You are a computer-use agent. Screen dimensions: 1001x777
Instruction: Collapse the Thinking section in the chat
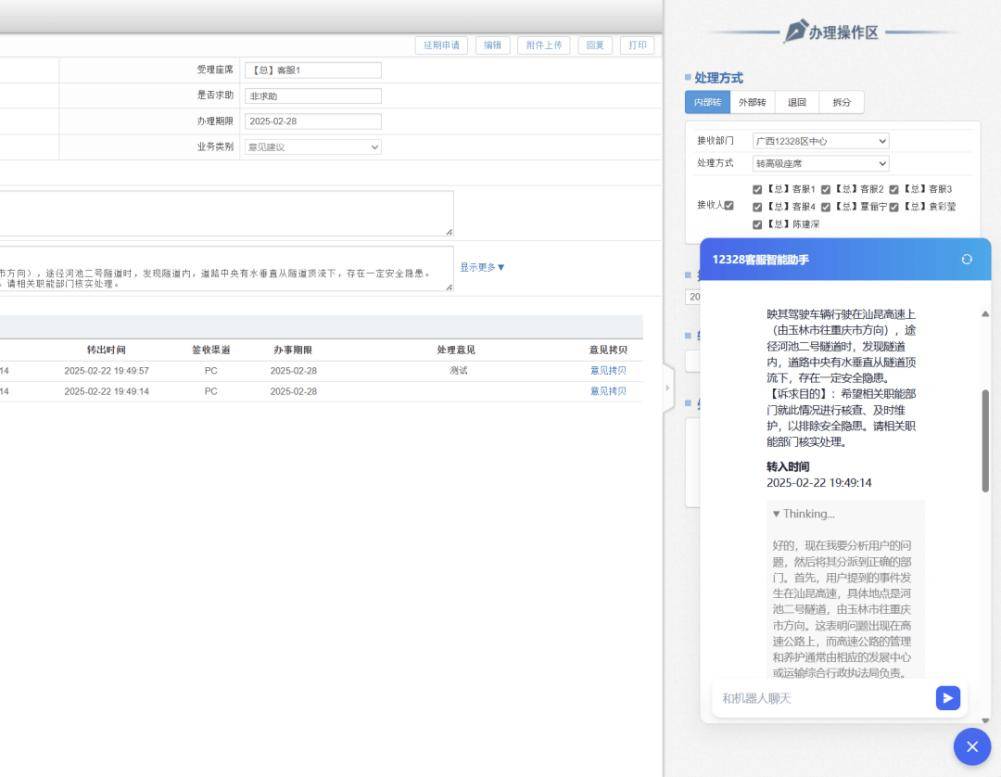803,514
